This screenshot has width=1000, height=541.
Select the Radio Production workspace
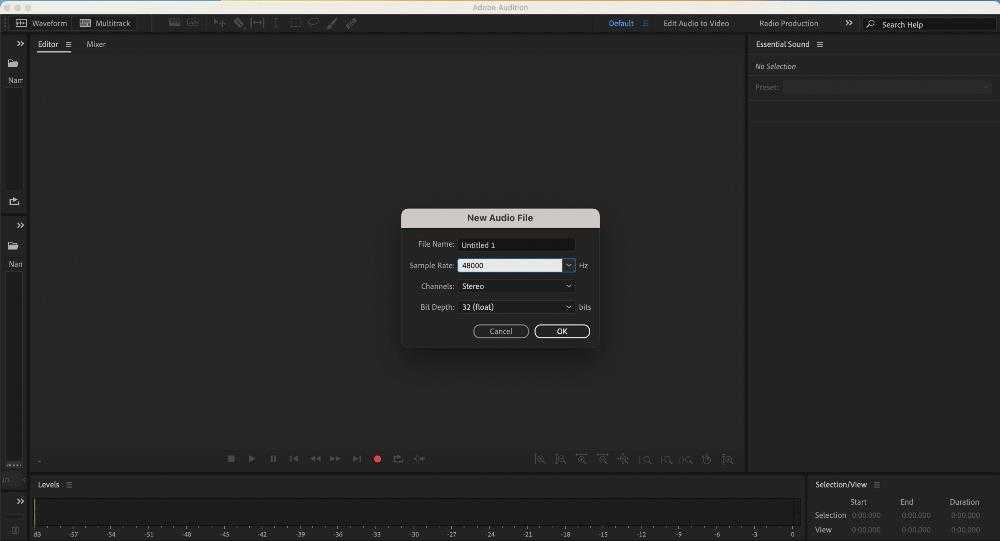[788, 23]
